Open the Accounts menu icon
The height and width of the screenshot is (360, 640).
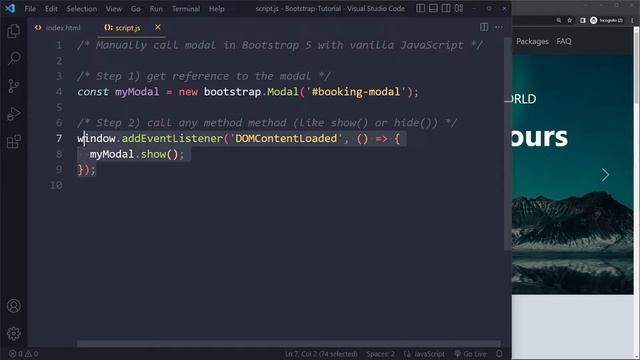(x=13, y=306)
